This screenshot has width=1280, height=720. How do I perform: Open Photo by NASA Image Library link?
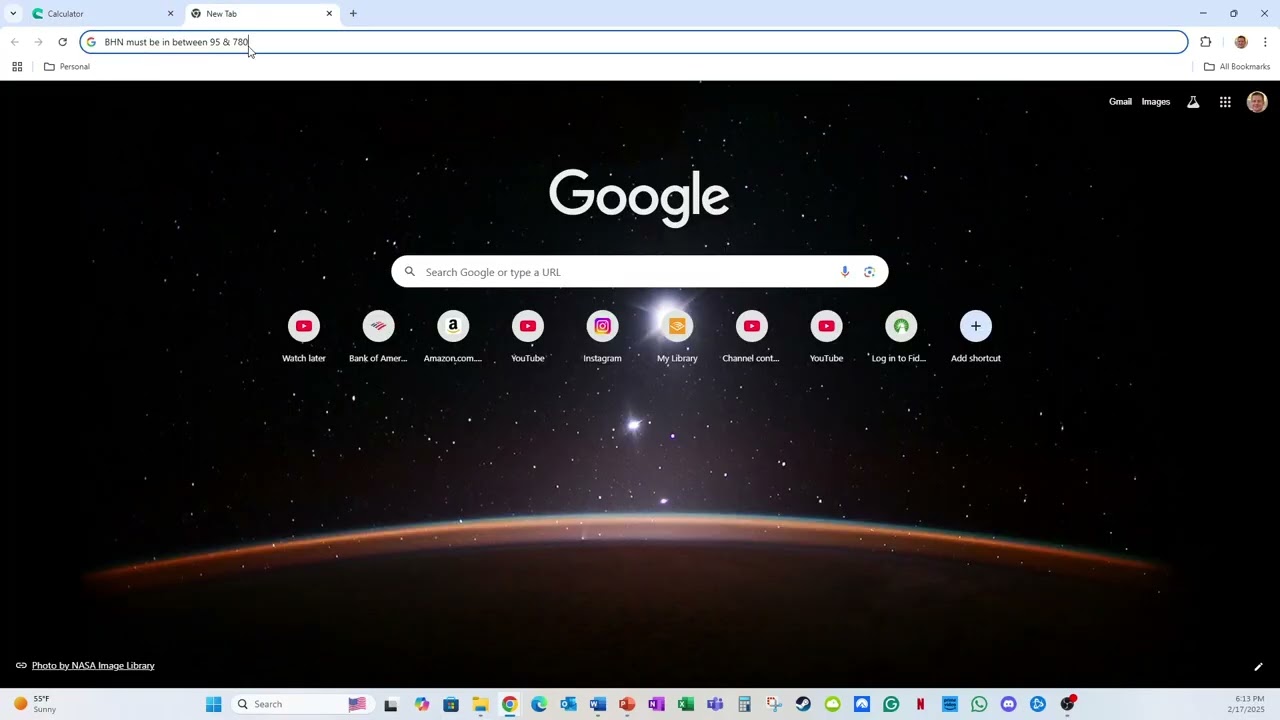tap(93, 666)
